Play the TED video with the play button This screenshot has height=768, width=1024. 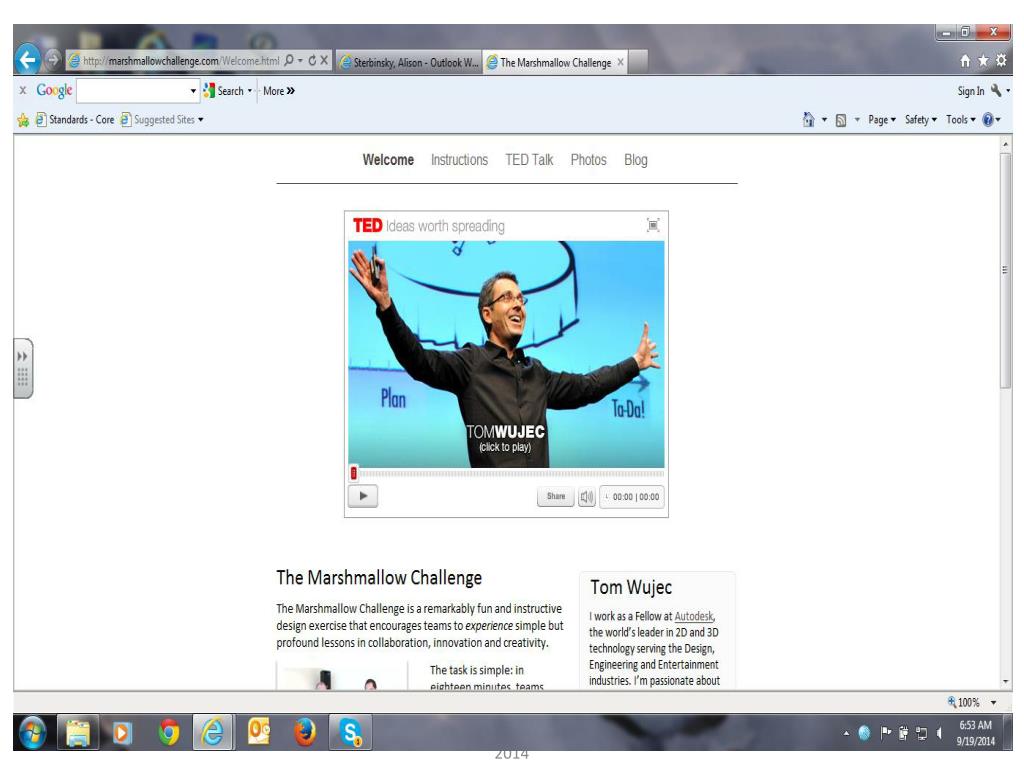[x=363, y=496]
